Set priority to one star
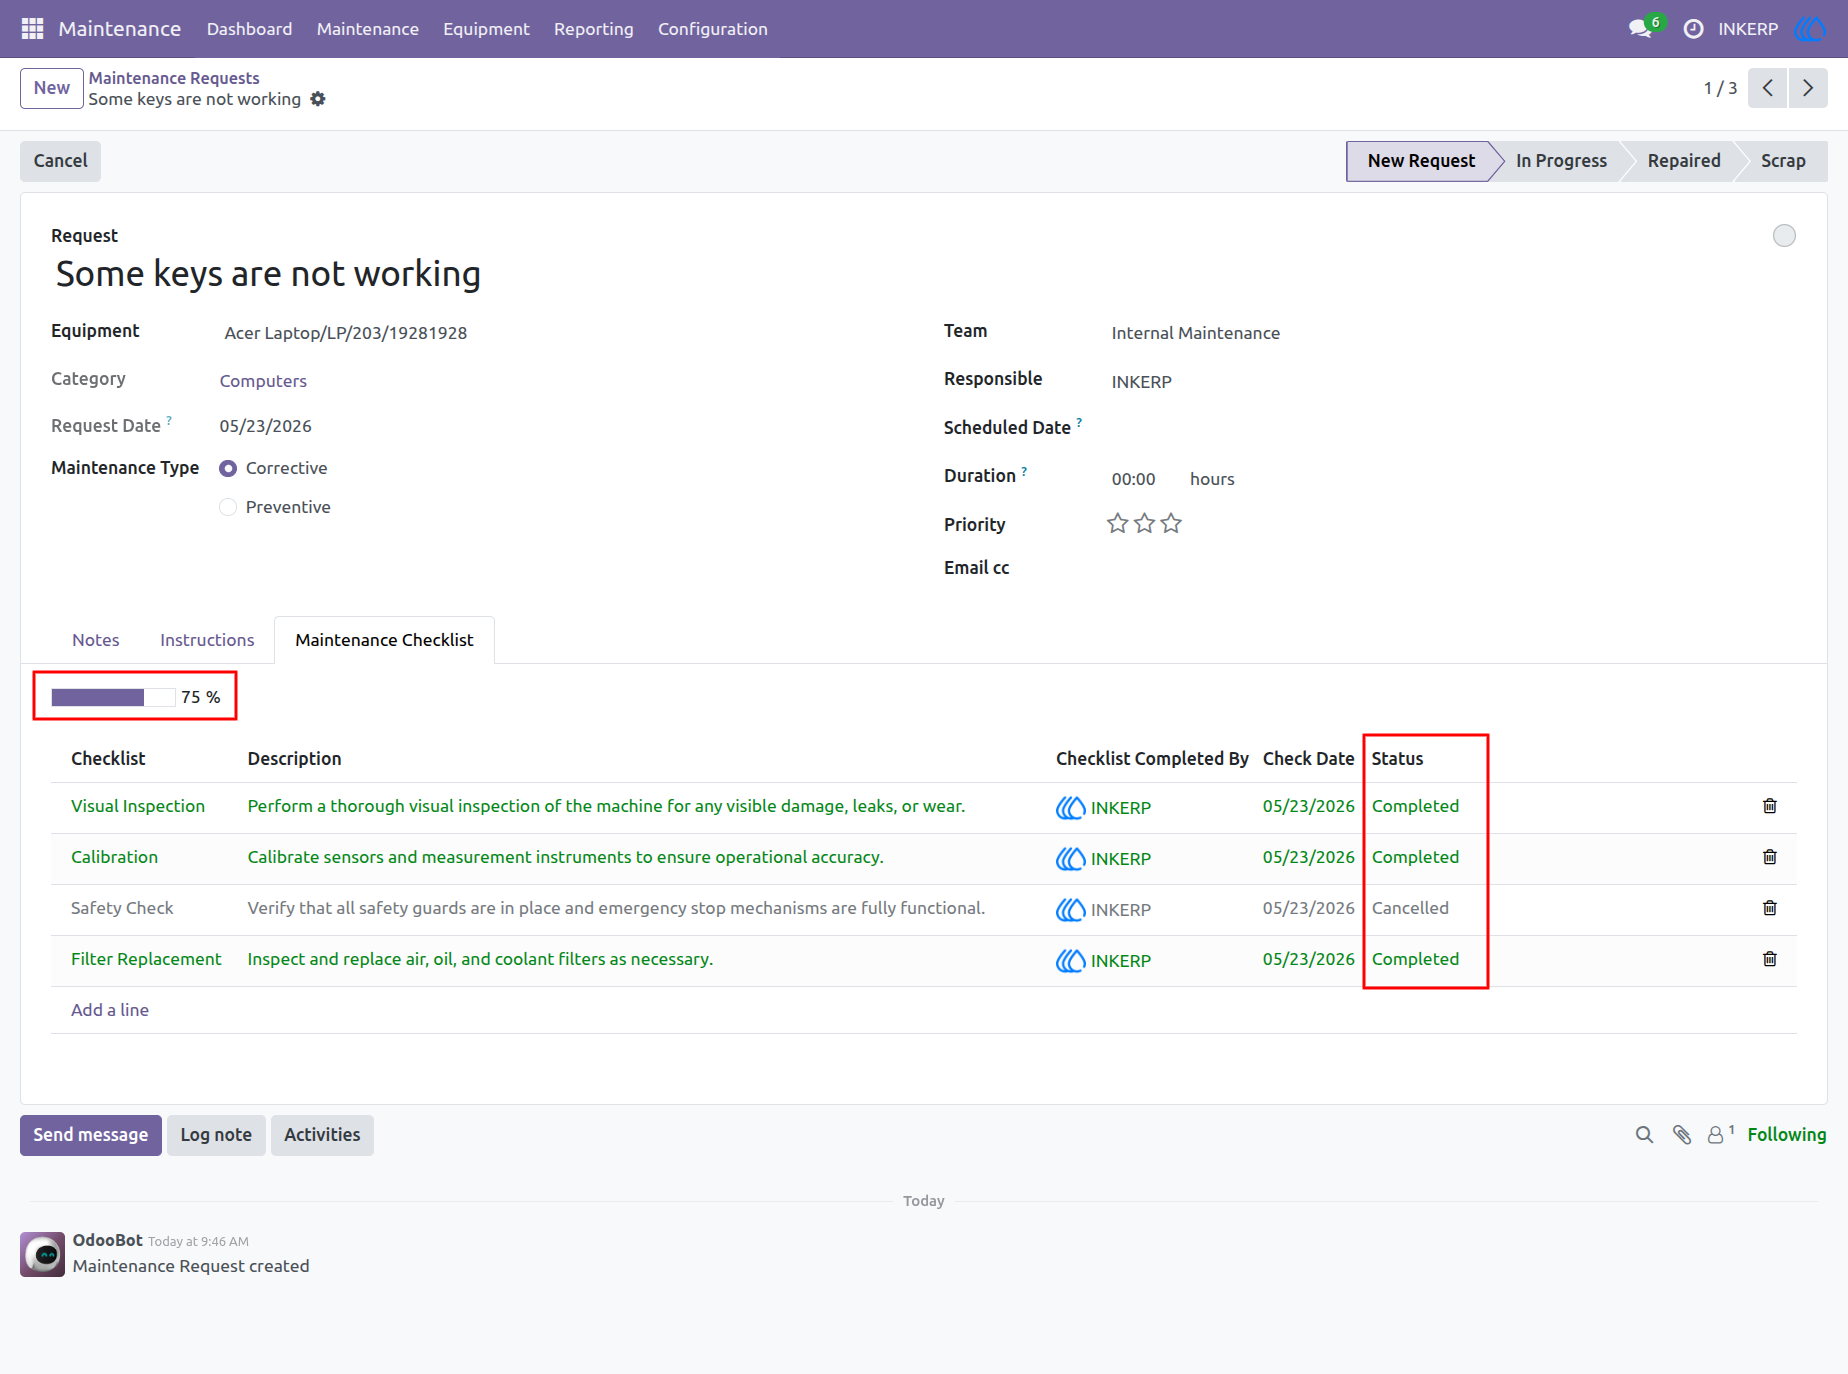Viewport: 1848px width, 1374px height. (1118, 523)
